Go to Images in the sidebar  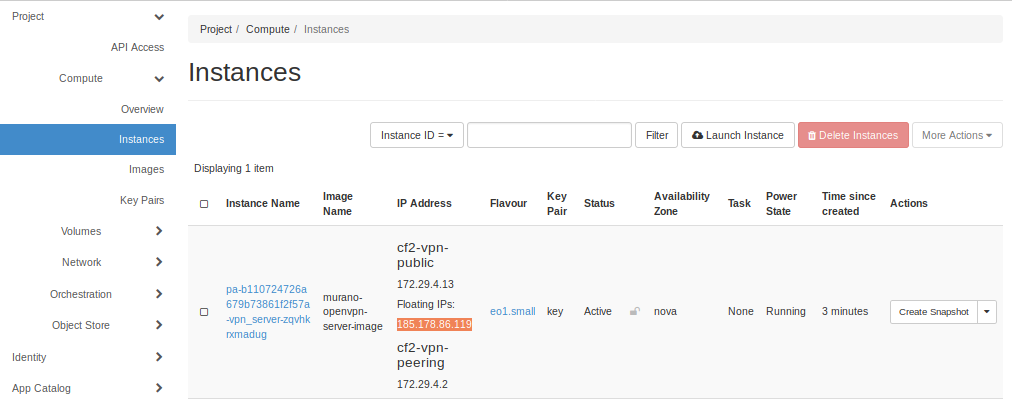click(x=147, y=169)
